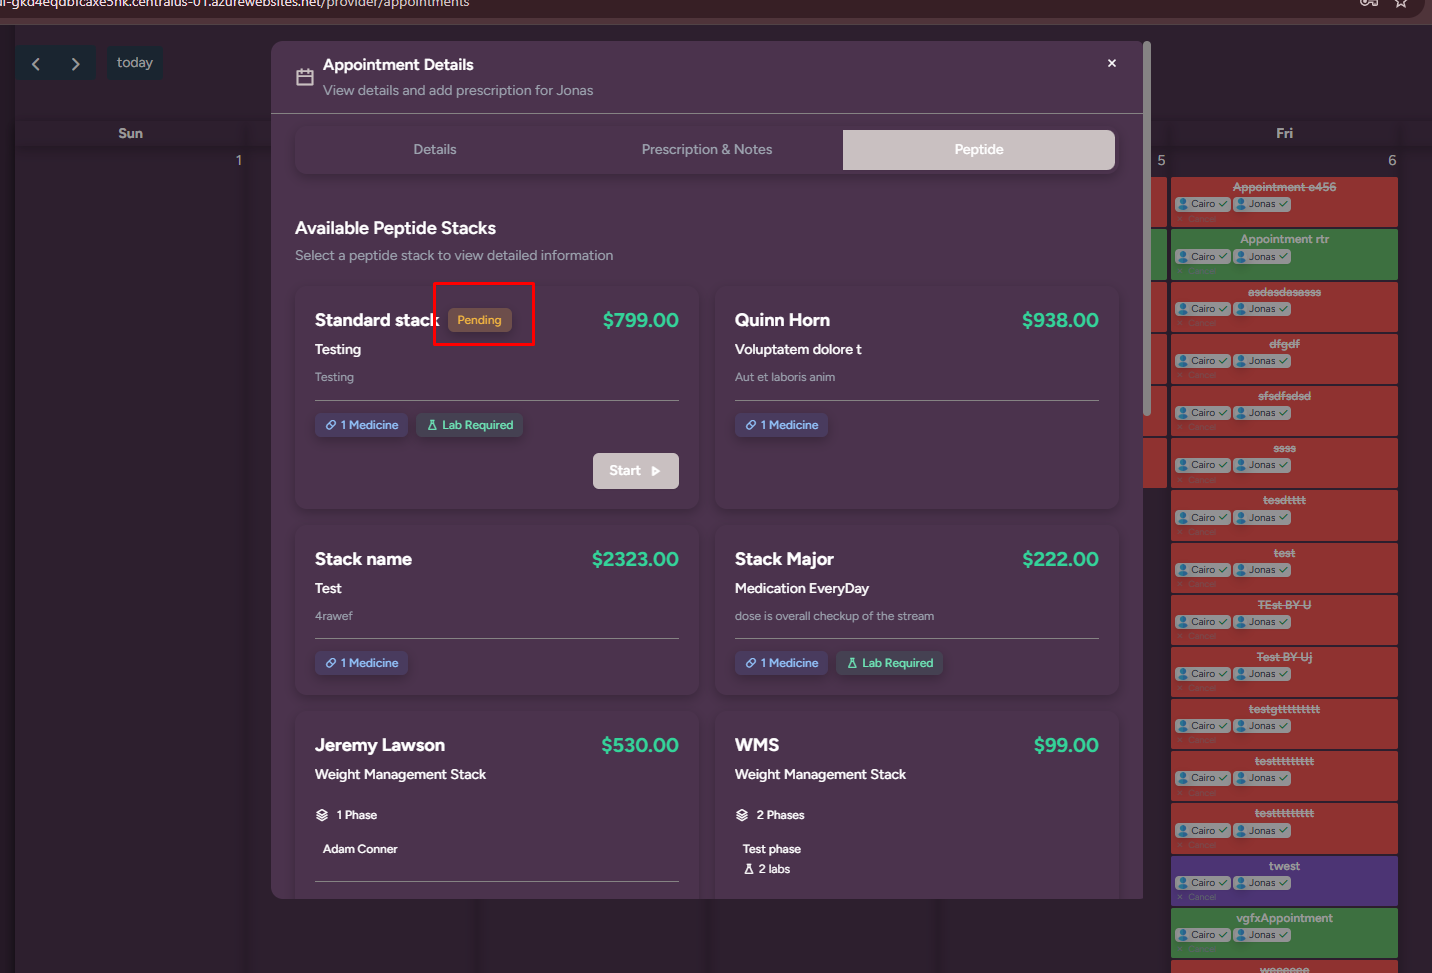Toggle the Jonas chip in vgfxAppointment
The height and width of the screenshot is (973, 1432).
(1262, 935)
